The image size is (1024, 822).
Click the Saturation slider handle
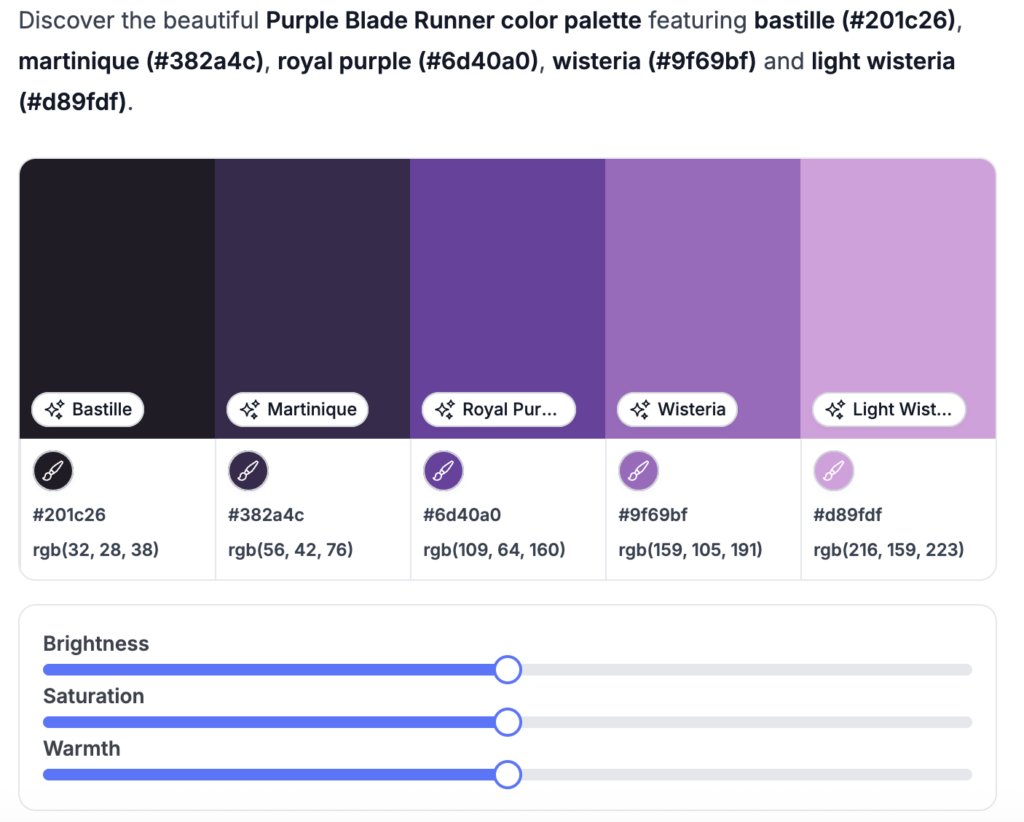508,722
